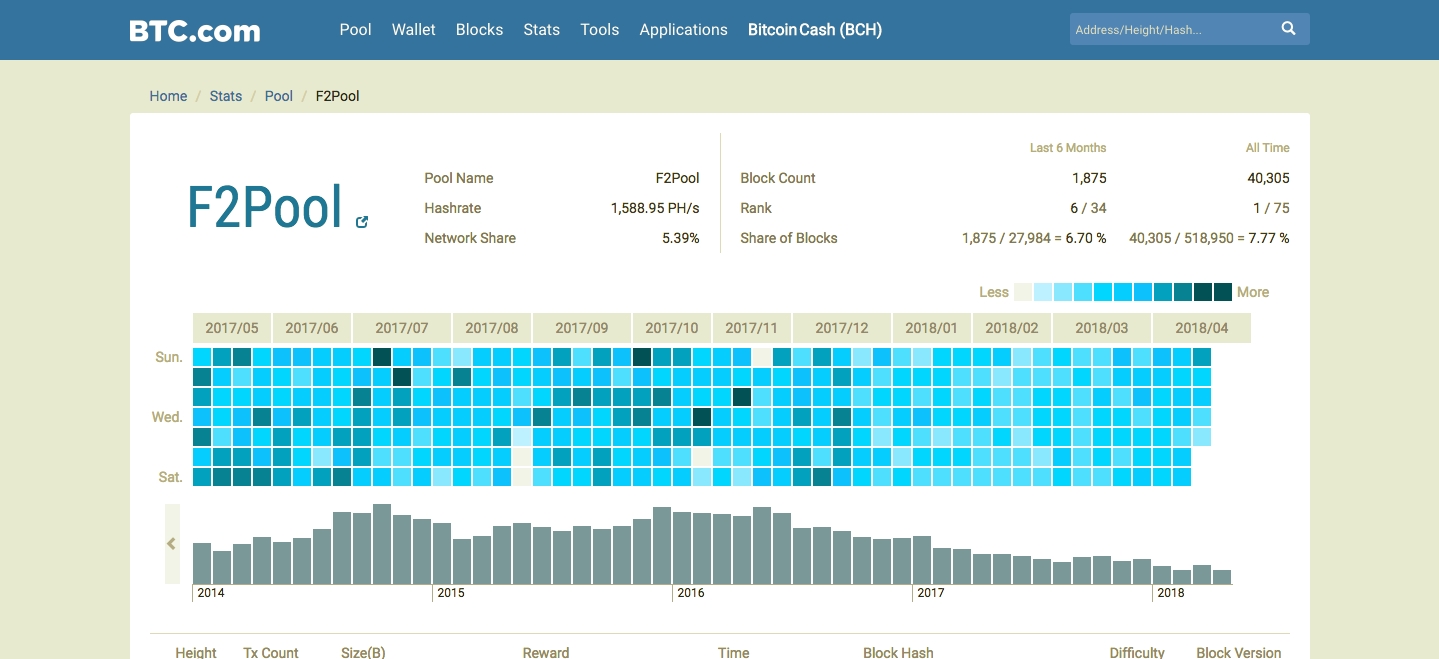The image size is (1439, 659).
Task: Click the 2017/09 month header
Action: click(x=582, y=328)
